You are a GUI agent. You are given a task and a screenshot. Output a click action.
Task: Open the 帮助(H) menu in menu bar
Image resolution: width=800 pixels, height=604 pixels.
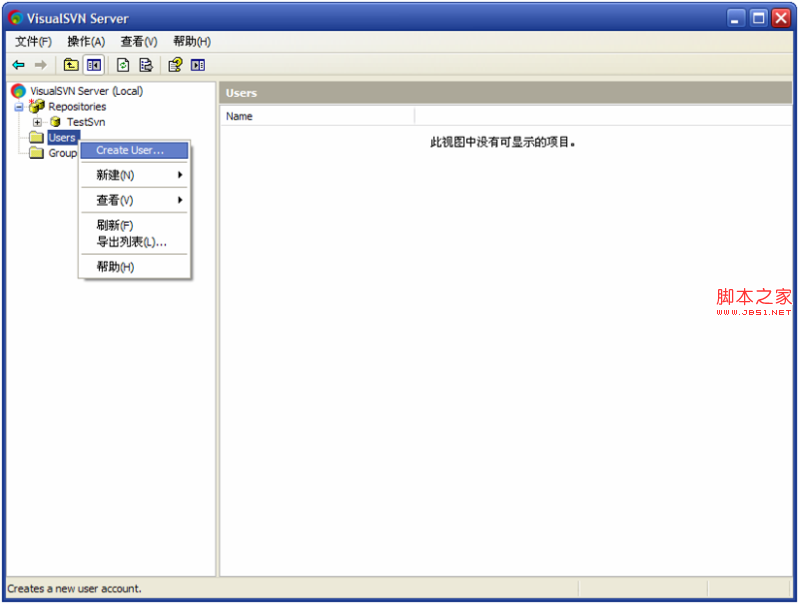click(192, 41)
